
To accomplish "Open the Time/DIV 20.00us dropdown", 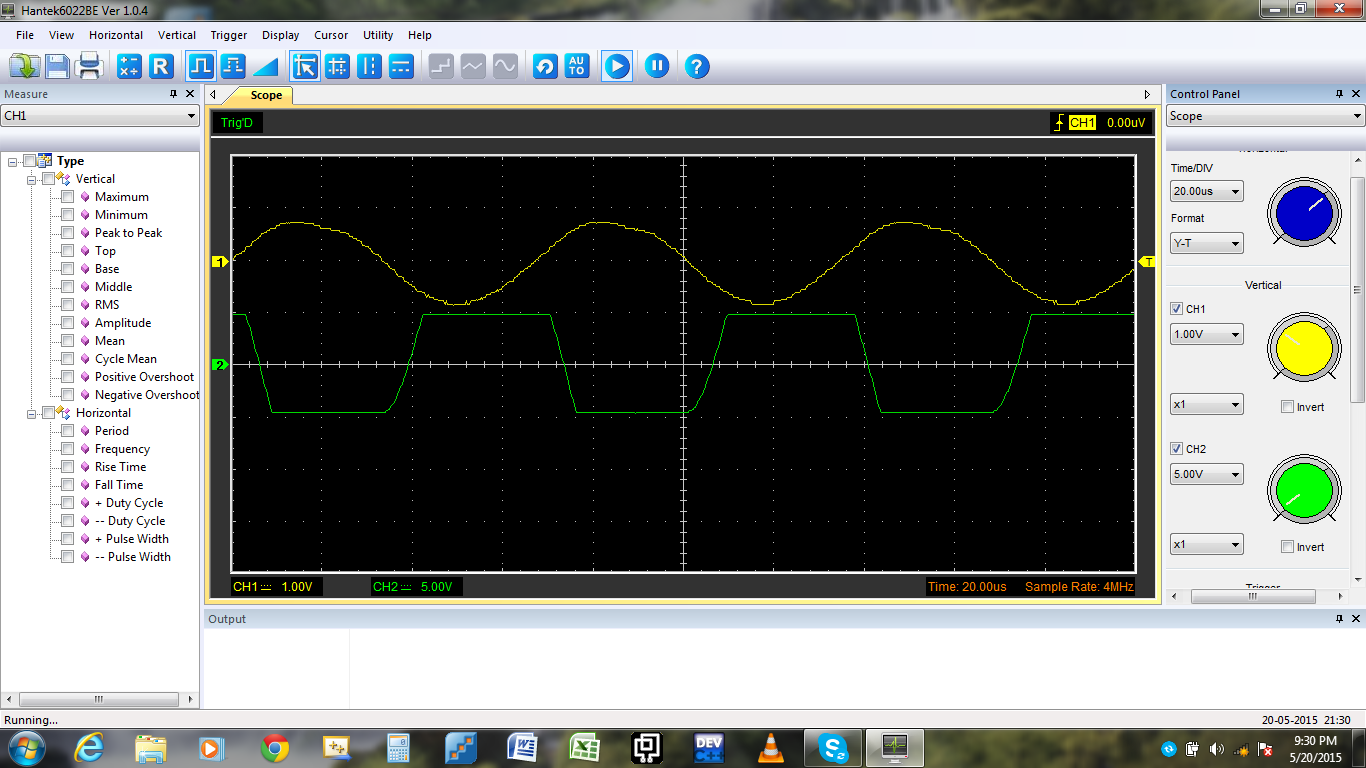I will (1207, 191).
